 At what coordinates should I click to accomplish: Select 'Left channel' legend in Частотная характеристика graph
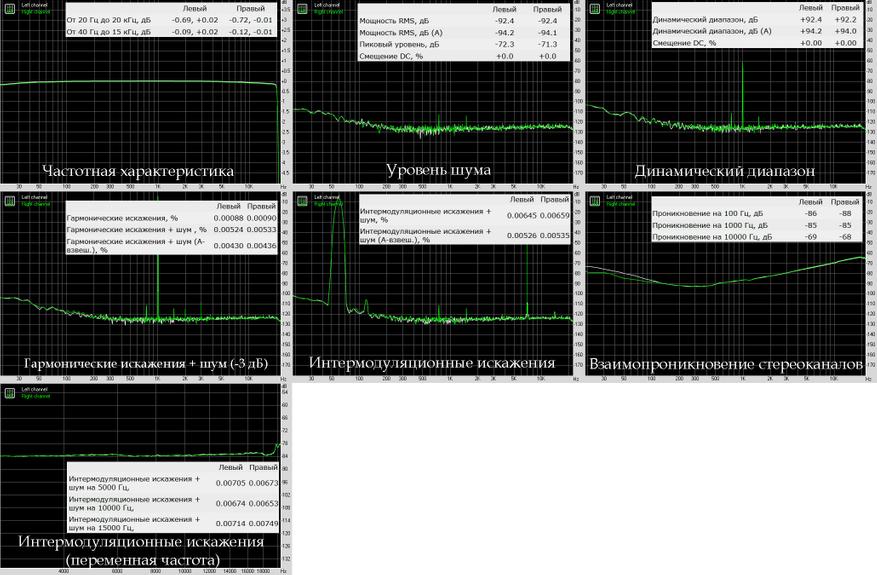tap(35, 5)
